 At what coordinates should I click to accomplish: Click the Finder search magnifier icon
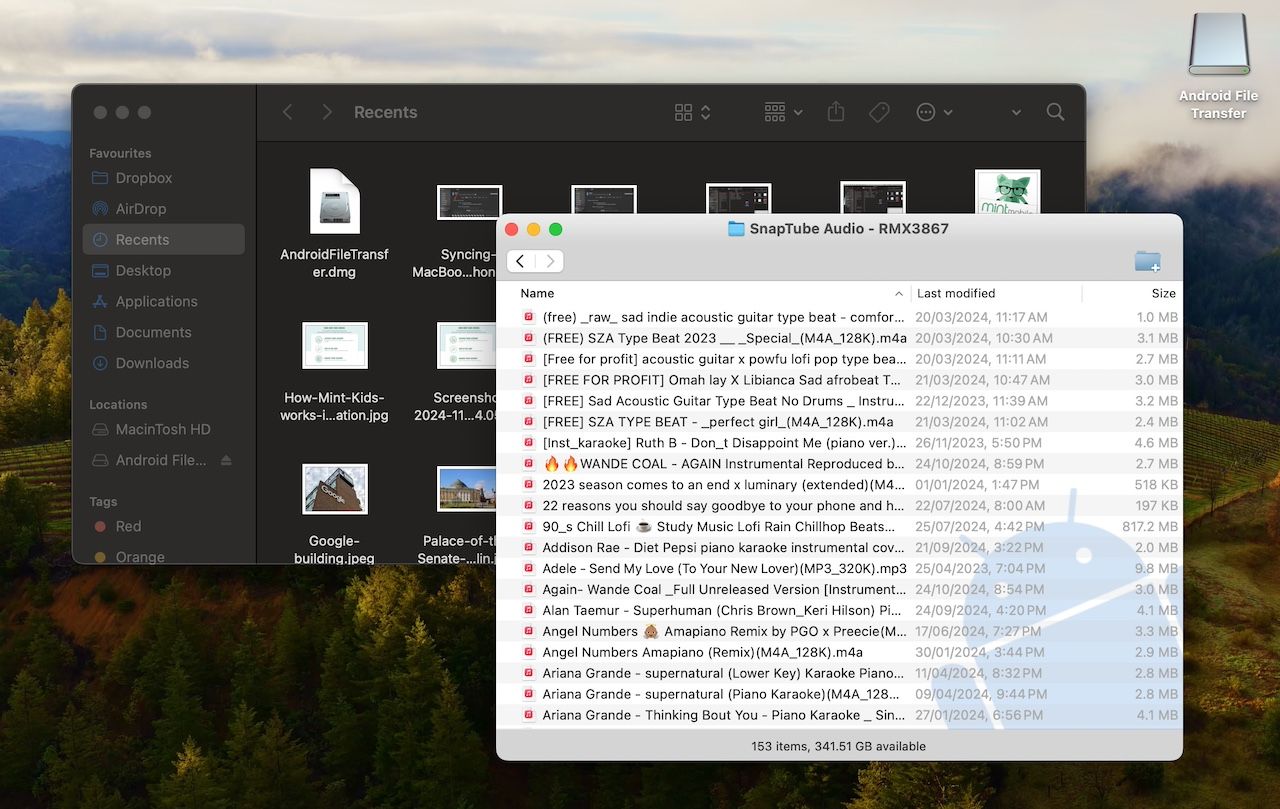coord(1055,112)
